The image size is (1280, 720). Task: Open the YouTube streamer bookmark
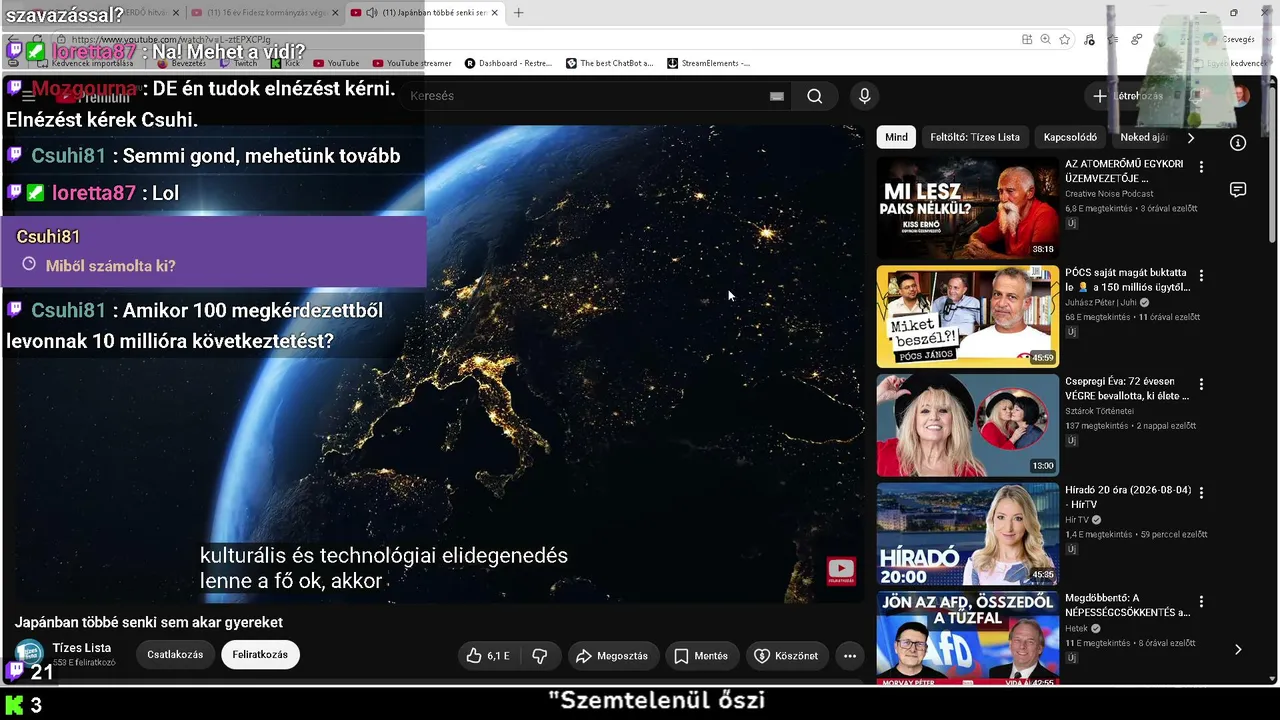411,63
